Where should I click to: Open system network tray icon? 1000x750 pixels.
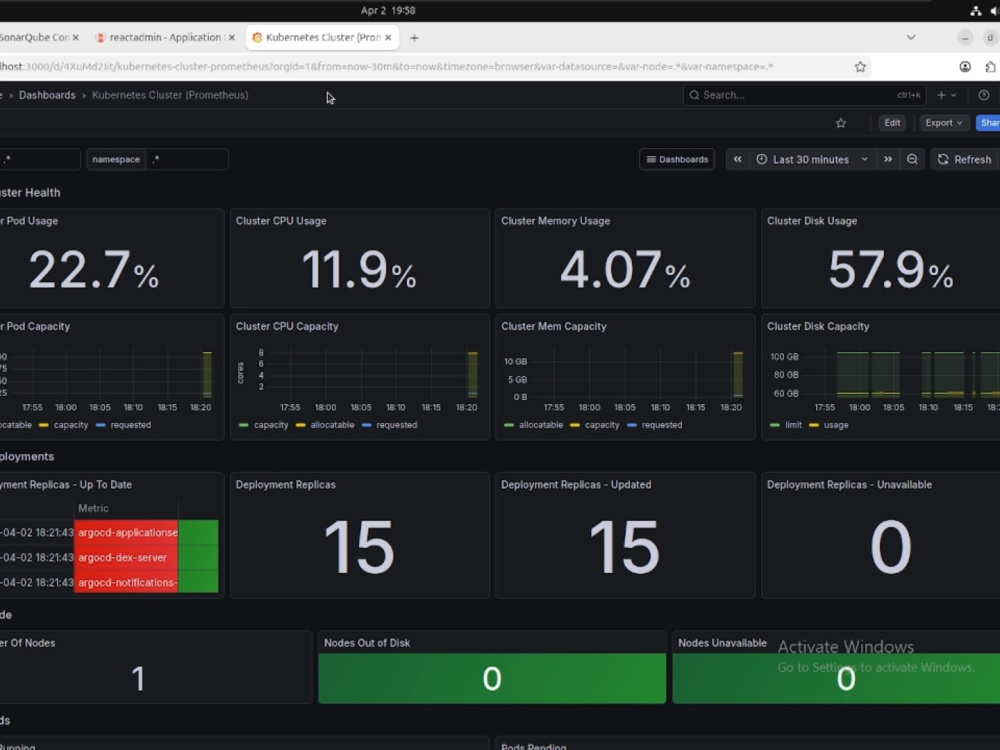pyautogui.click(x=975, y=10)
